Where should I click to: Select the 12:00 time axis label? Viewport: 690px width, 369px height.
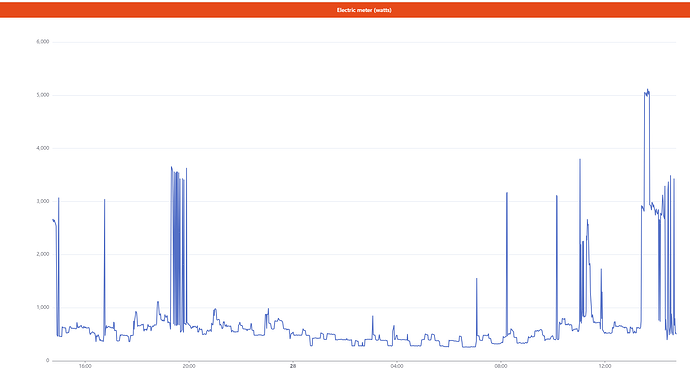click(x=605, y=366)
